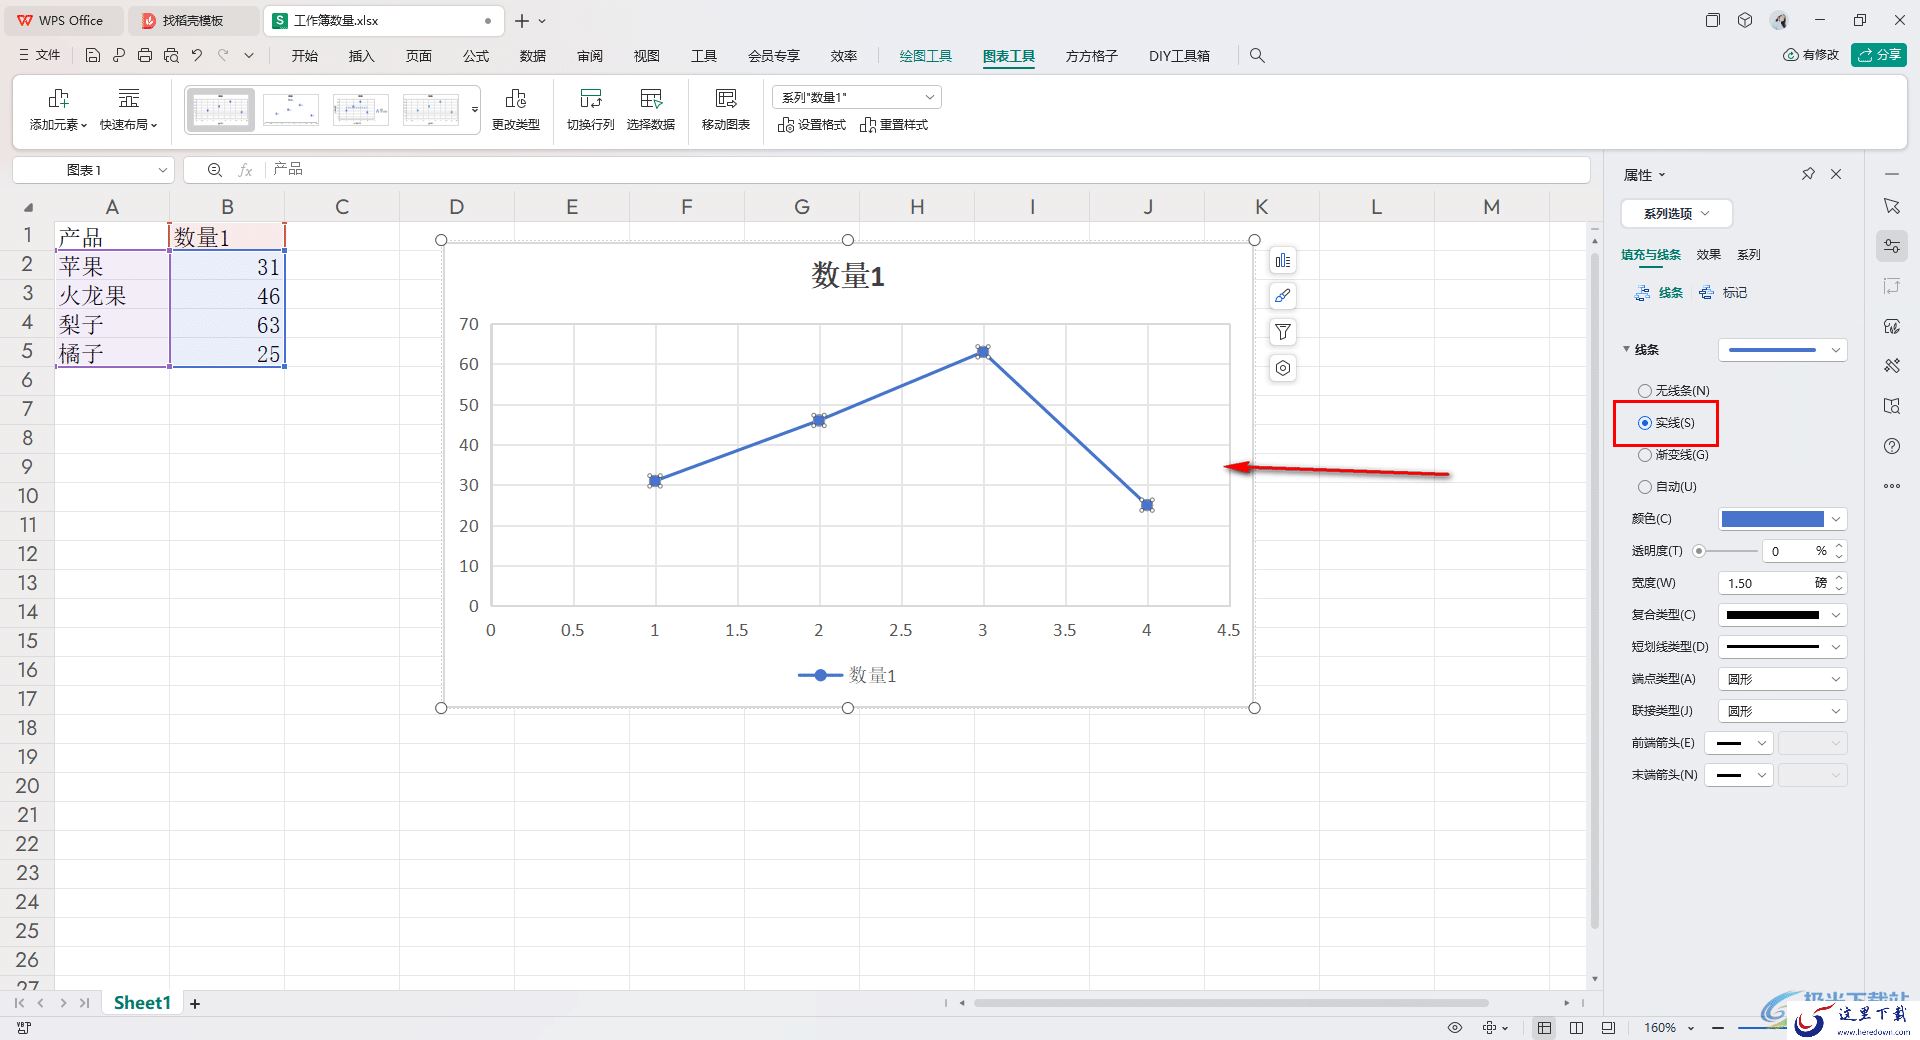Click Reset Style (重置样式) button
The width and height of the screenshot is (1920, 1040).
(894, 125)
